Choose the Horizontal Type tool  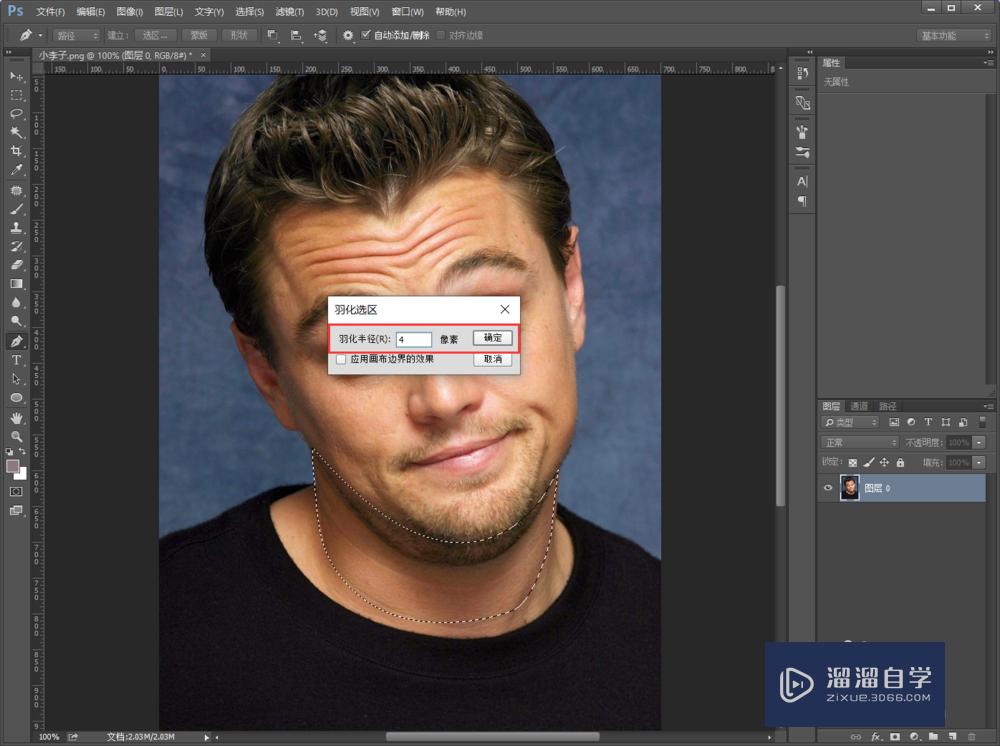[x=16, y=360]
